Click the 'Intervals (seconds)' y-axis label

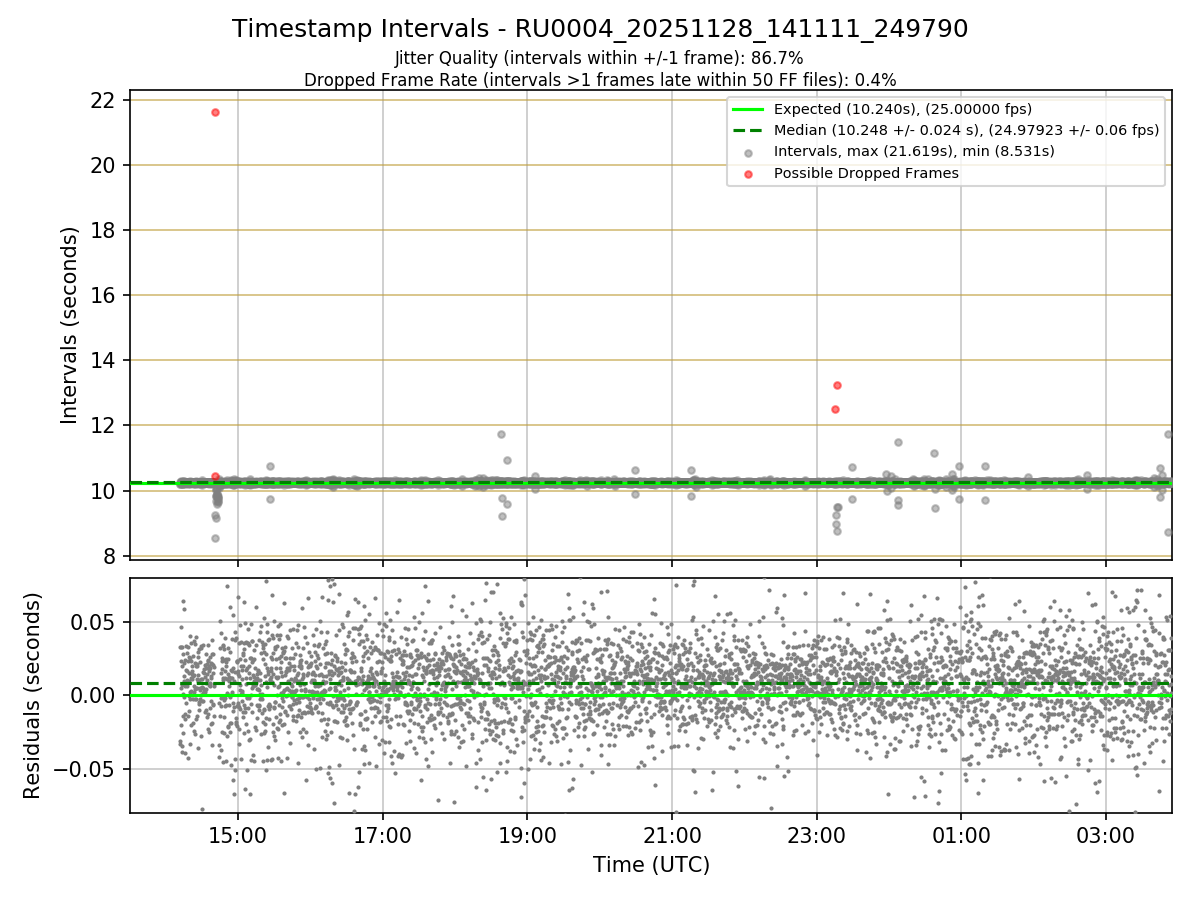[x=69, y=325]
